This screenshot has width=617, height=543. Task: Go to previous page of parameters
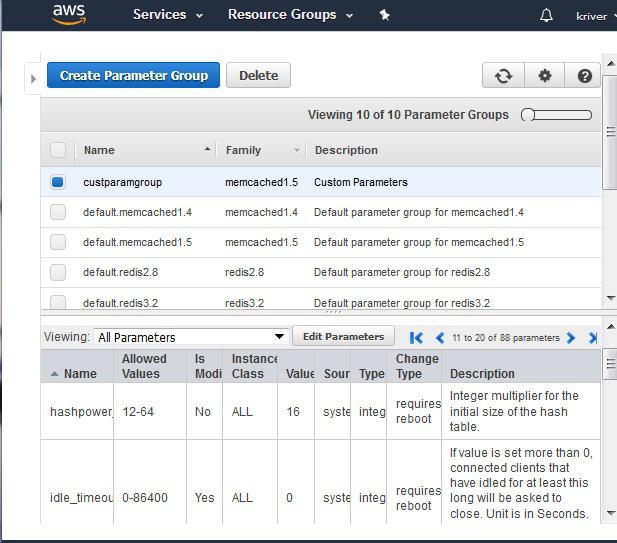click(x=439, y=338)
